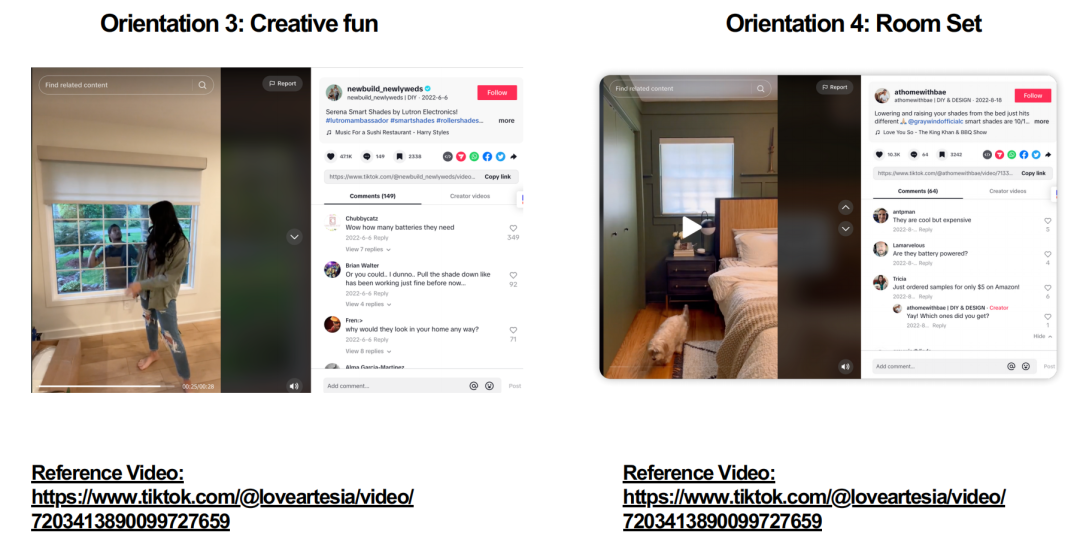
Task: Go to next video chevron on athomewithbae
Action: [x=845, y=229]
